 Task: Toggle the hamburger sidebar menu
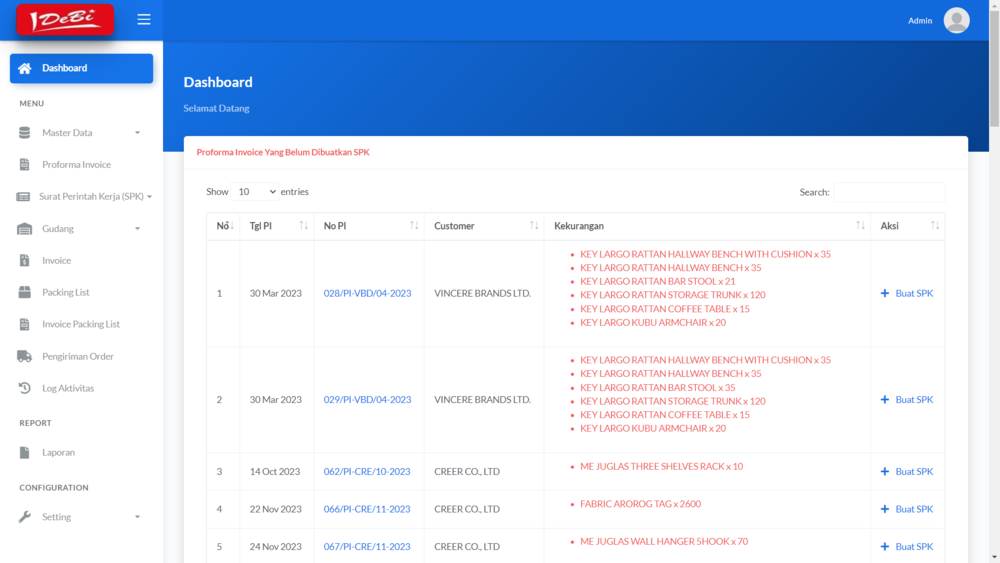pos(144,20)
